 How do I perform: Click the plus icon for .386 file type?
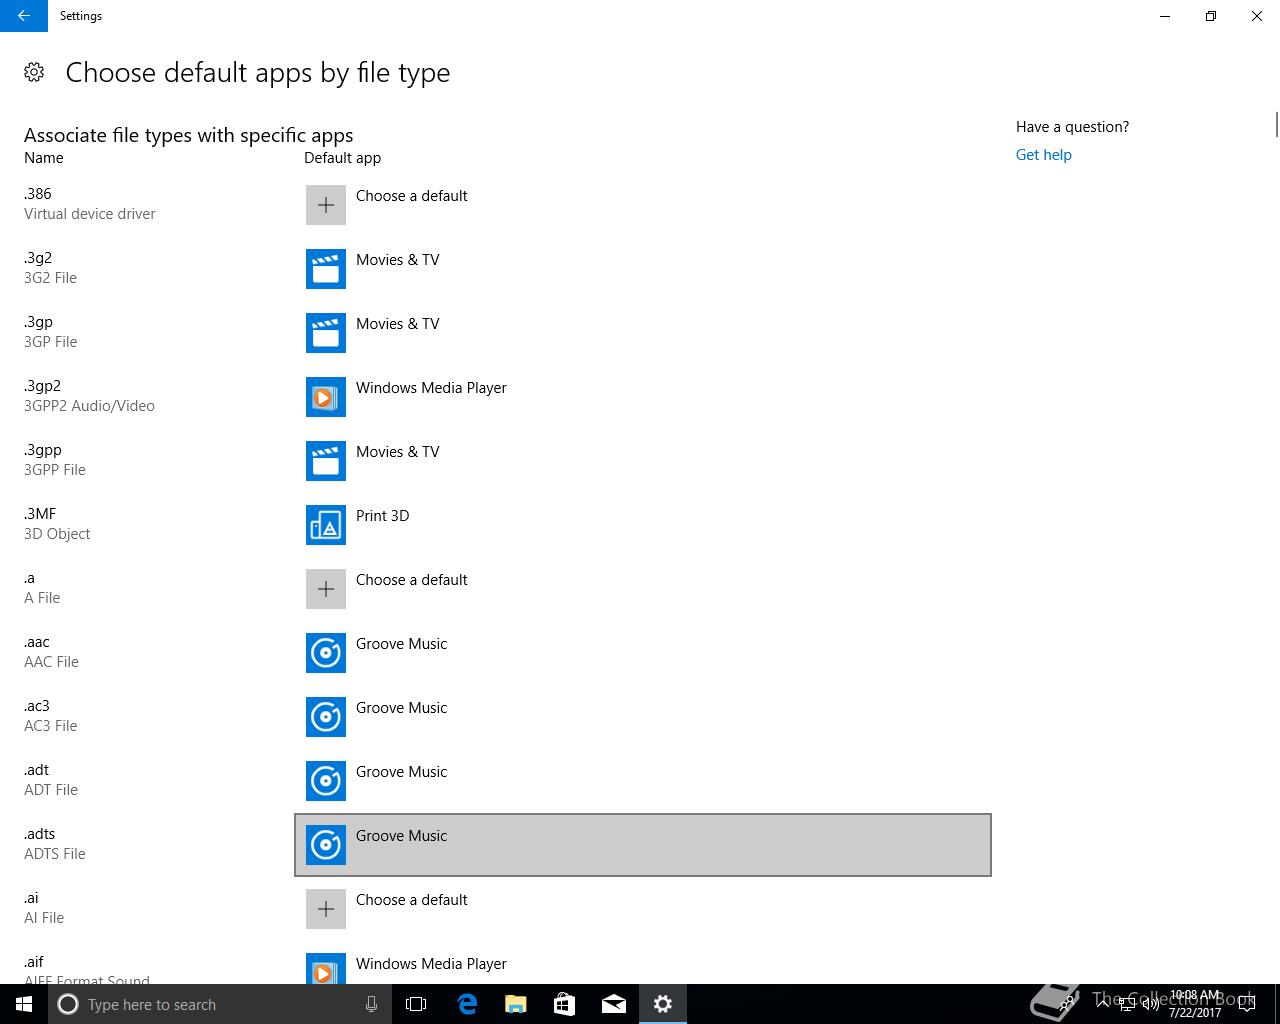(x=326, y=205)
